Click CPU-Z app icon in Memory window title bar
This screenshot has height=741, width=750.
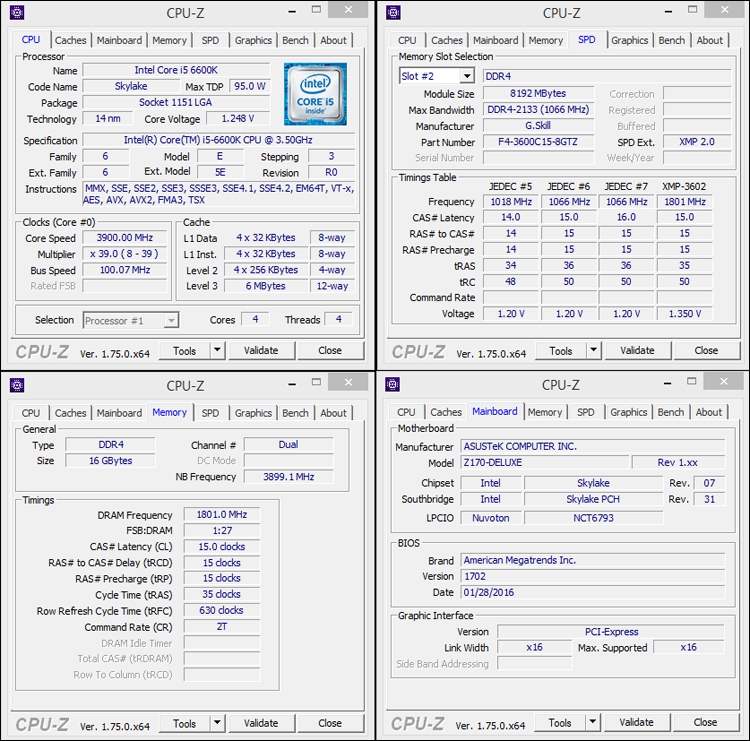pyautogui.click(x=17, y=385)
